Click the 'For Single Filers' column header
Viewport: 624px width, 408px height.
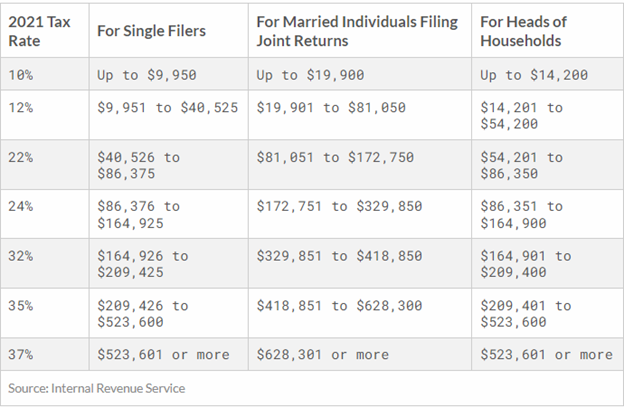[151, 31]
